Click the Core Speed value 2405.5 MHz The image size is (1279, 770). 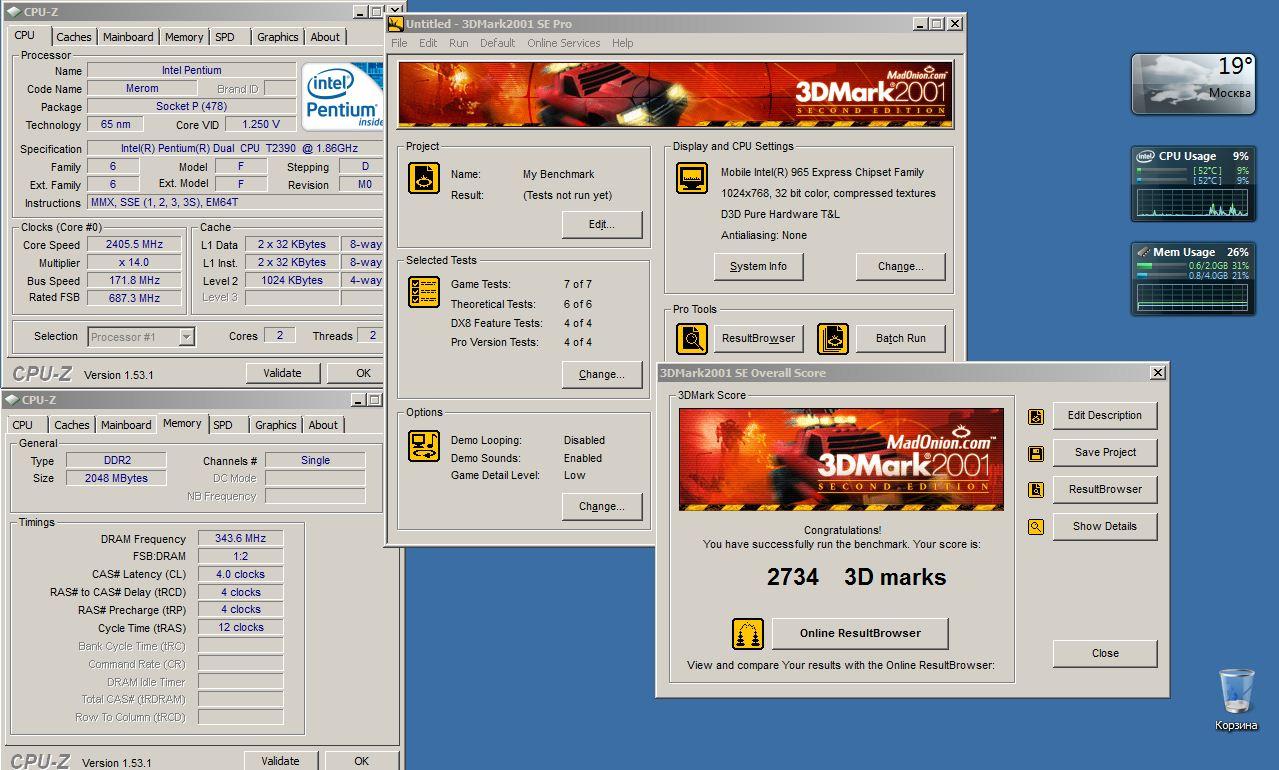[134, 245]
